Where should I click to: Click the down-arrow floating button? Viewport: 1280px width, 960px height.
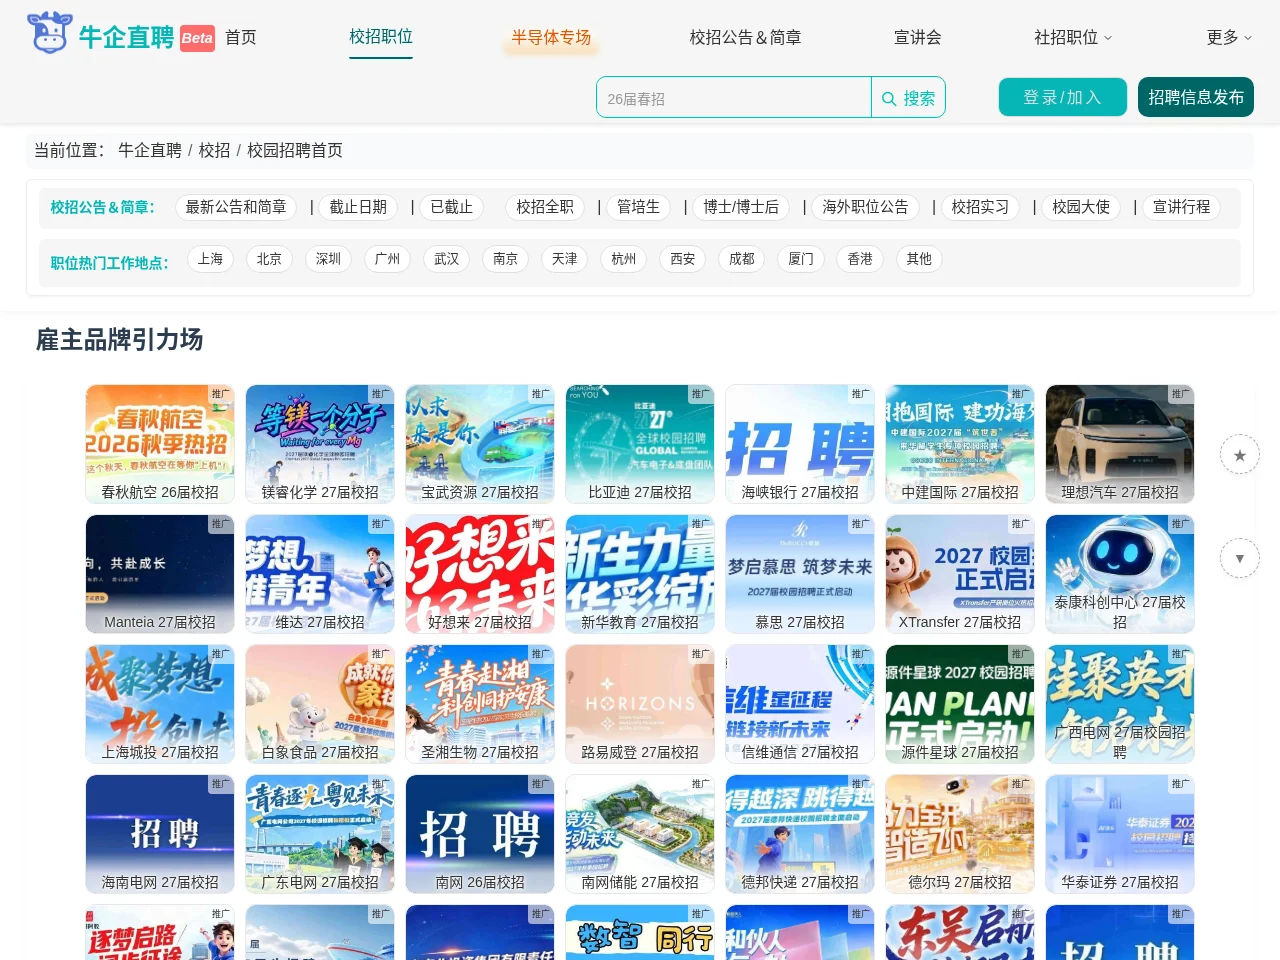1240,558
